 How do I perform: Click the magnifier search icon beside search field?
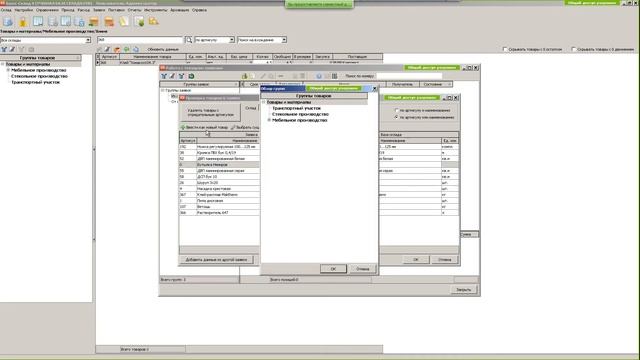coord(189,40)
